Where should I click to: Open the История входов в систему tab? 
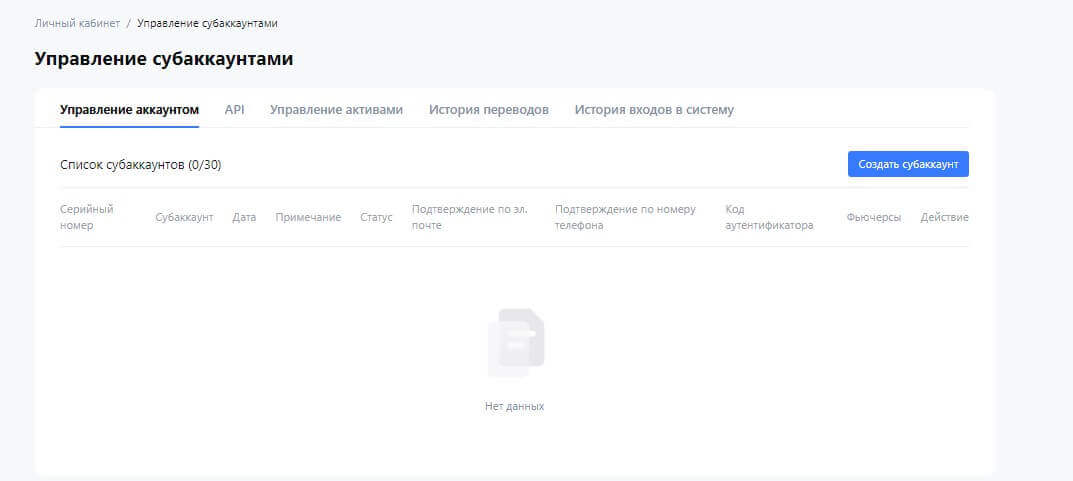coord(654,110)
